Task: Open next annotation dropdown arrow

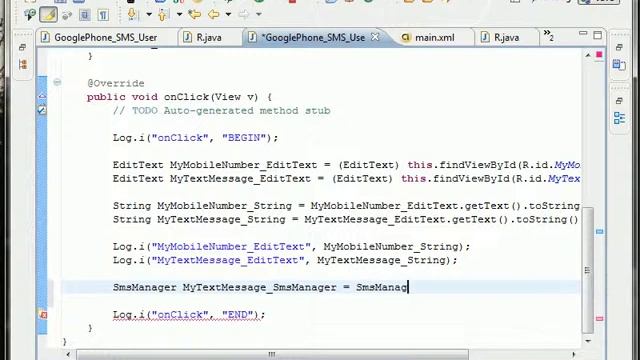Action: [149, 15]
